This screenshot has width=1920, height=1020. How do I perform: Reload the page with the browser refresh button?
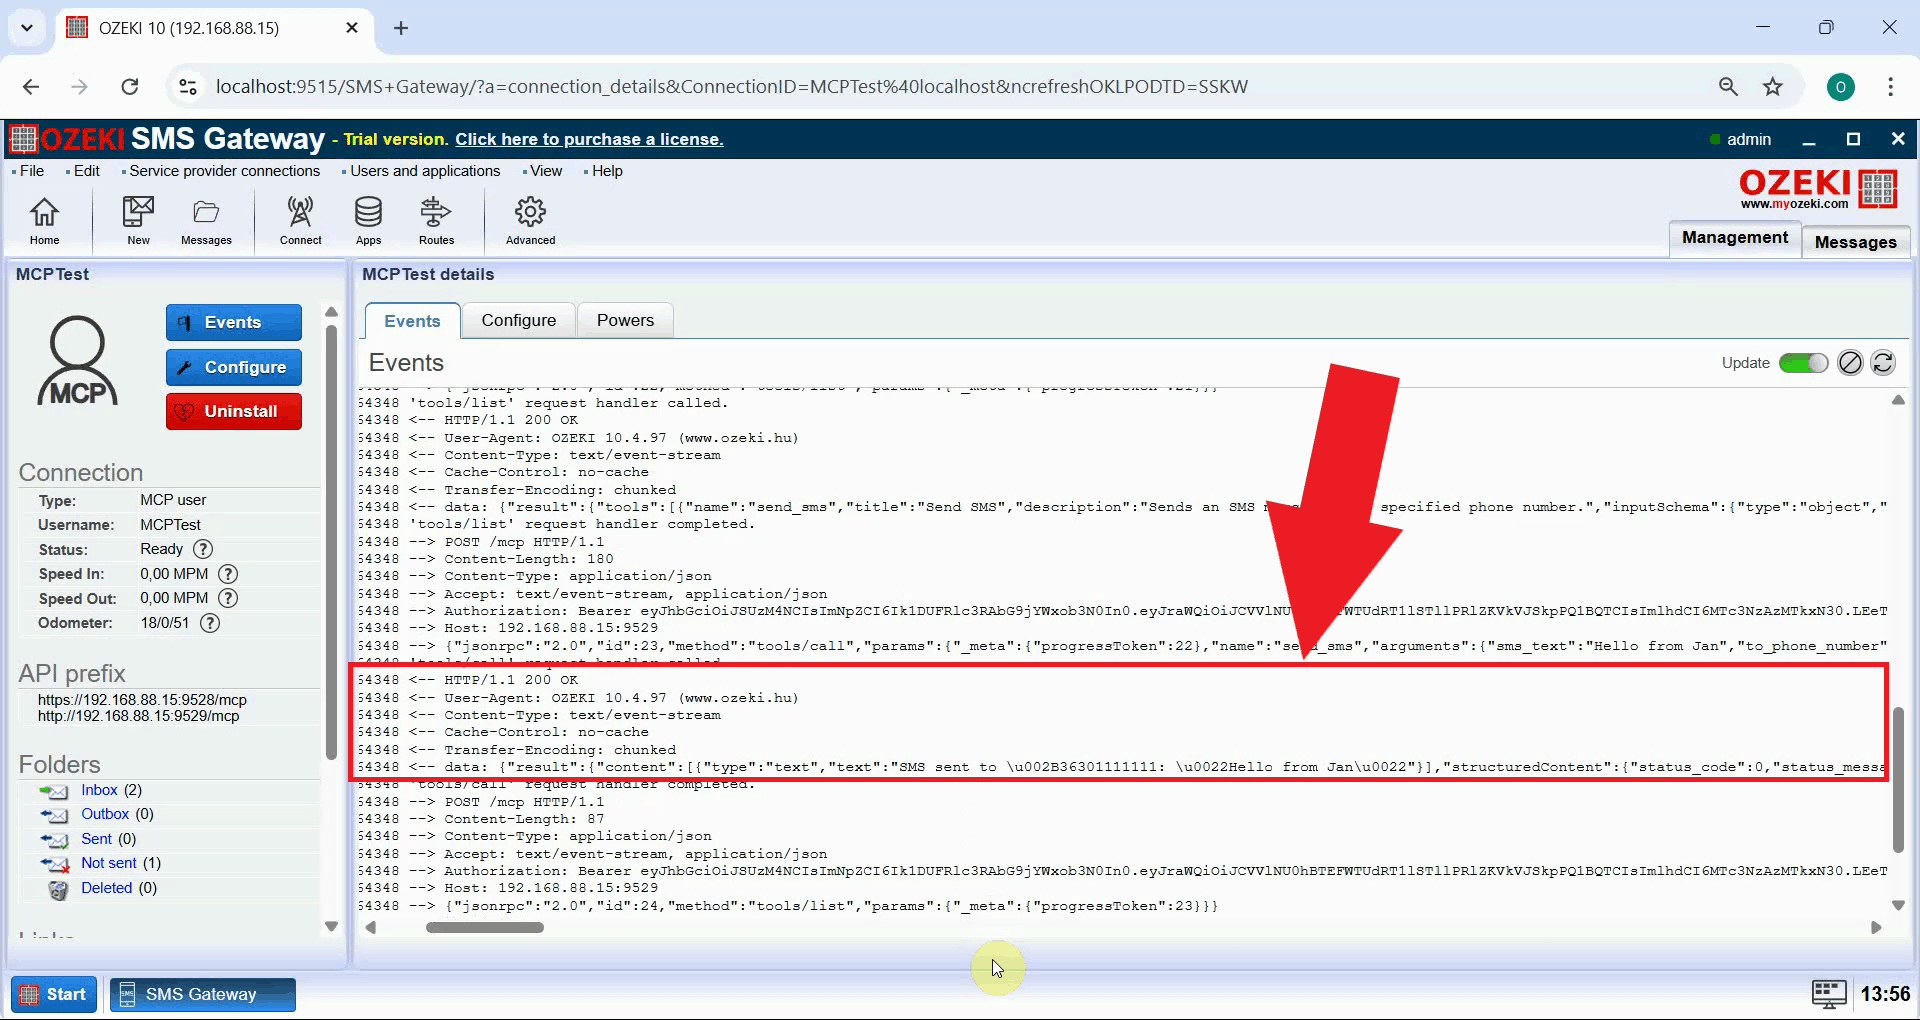130,87
